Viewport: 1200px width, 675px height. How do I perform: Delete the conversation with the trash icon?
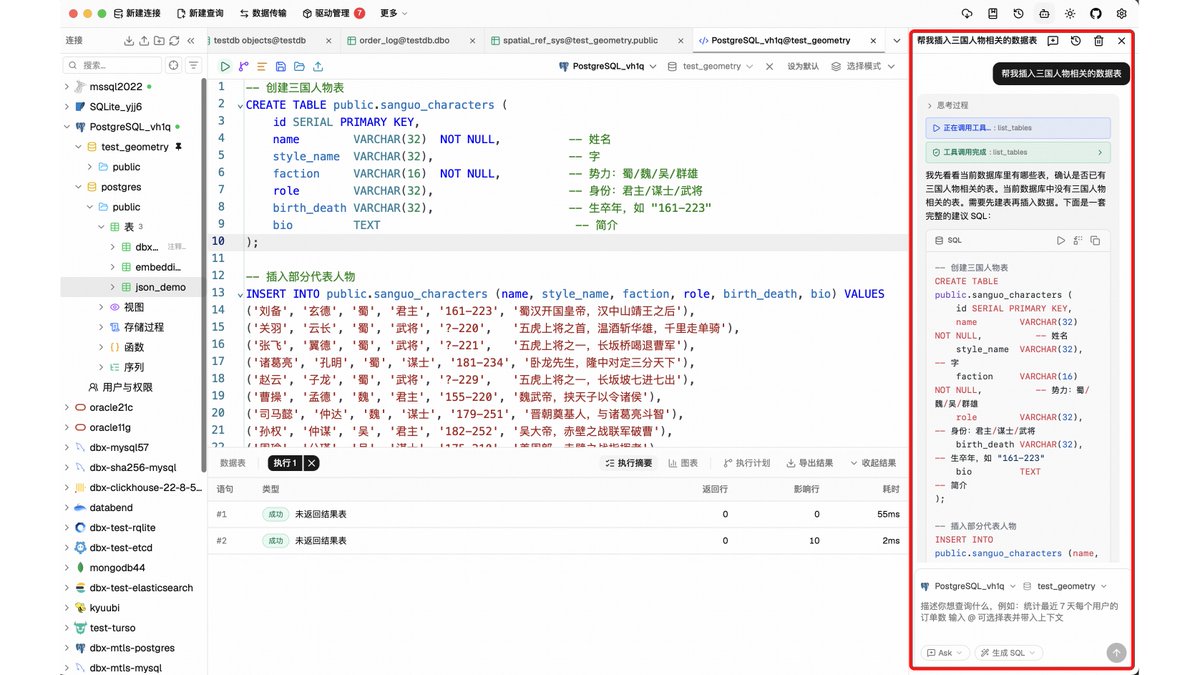pyautogui.click(x=1099, y=41)
